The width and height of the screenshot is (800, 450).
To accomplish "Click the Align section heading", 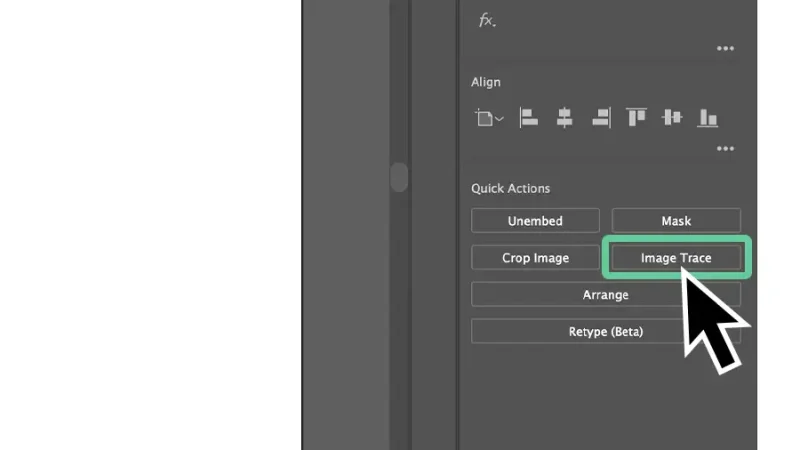I will pyautogui.click(x=486, y=82).
